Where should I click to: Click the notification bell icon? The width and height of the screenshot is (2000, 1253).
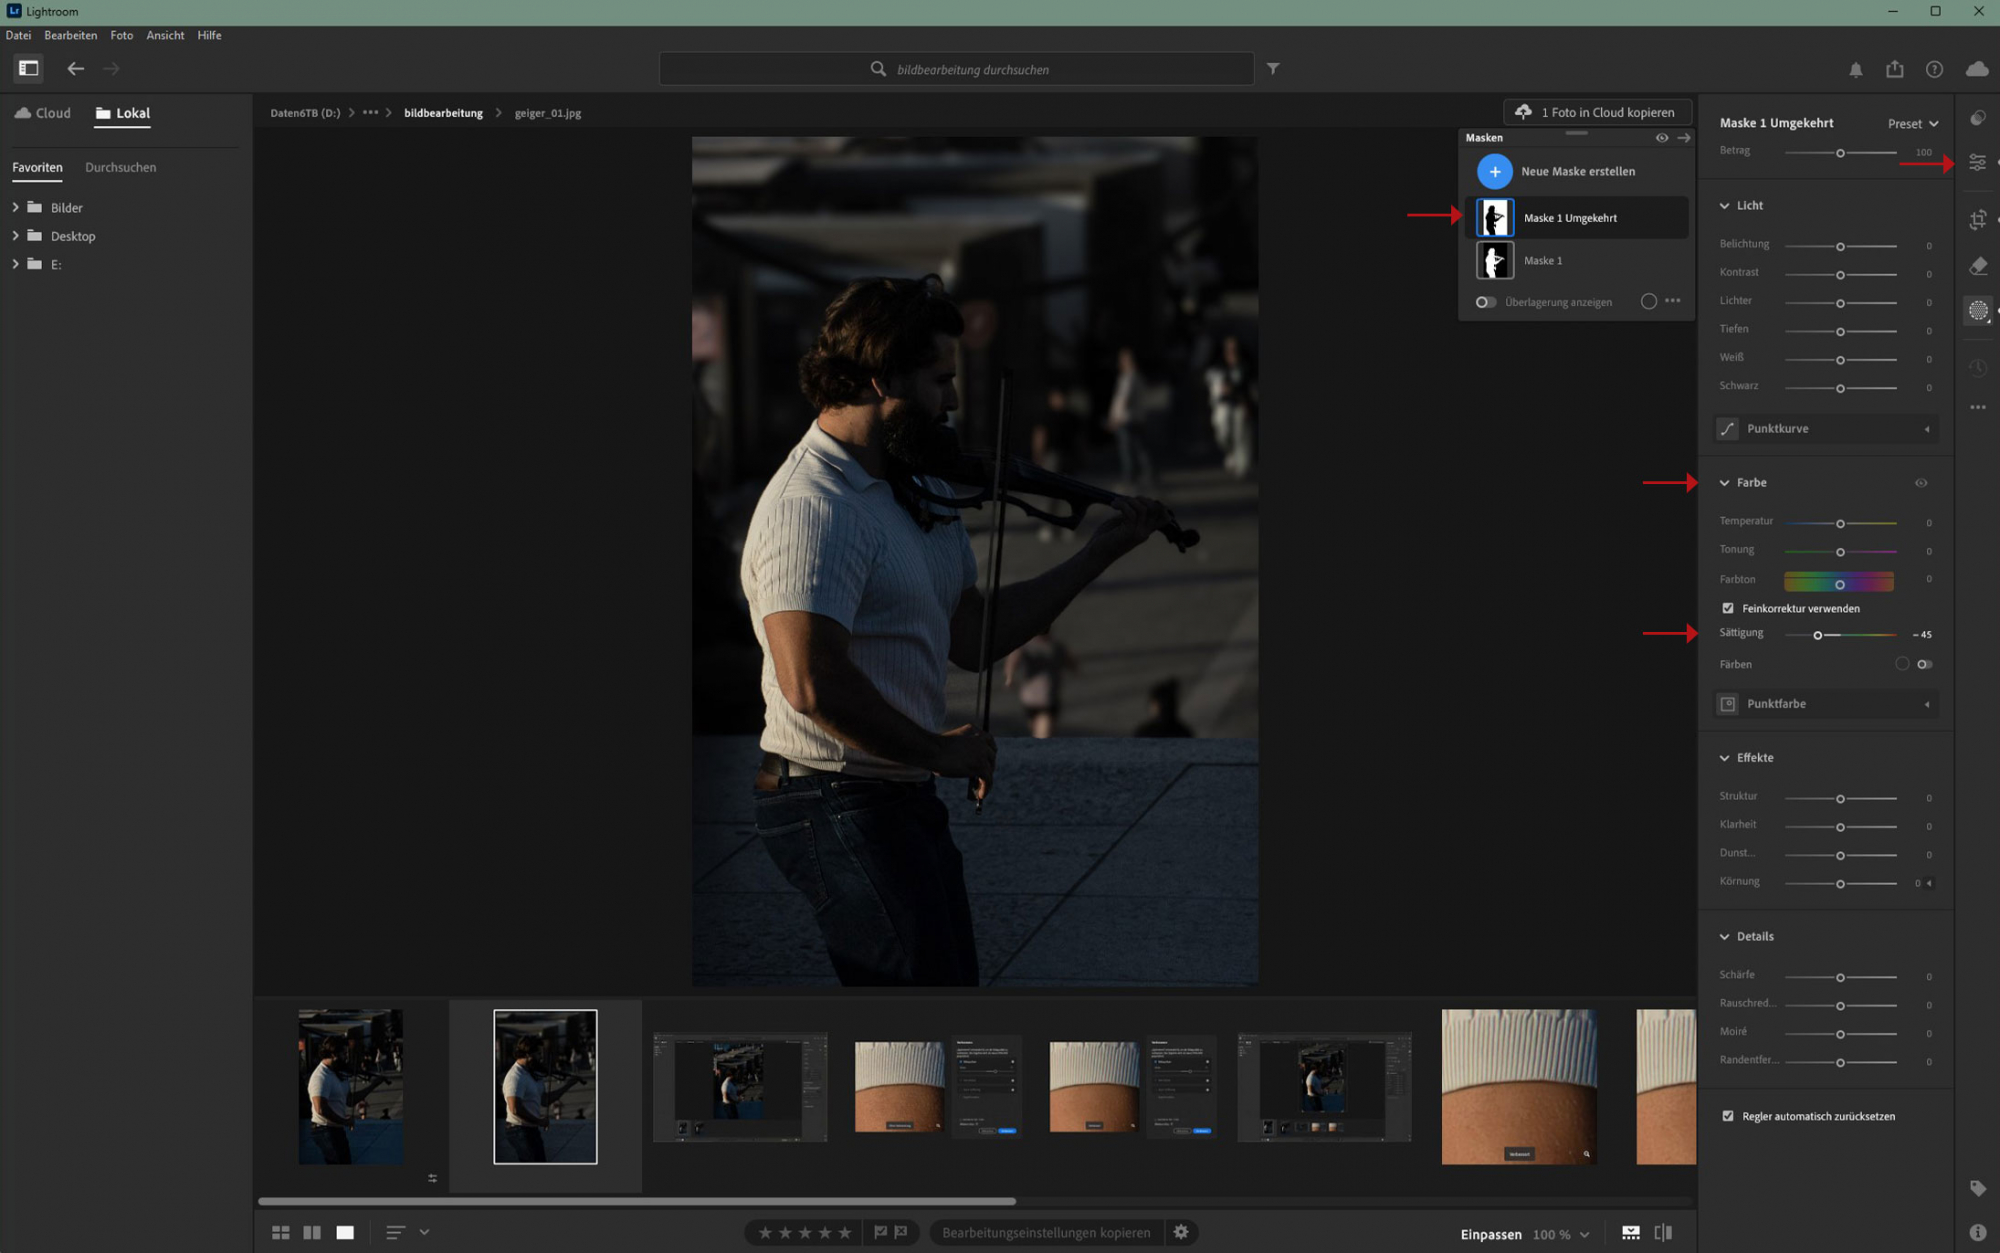[x=1855, y=69]
